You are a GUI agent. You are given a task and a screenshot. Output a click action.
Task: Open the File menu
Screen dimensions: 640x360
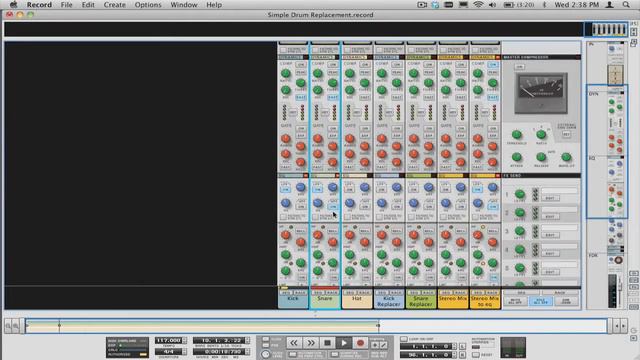pos(66,5)
